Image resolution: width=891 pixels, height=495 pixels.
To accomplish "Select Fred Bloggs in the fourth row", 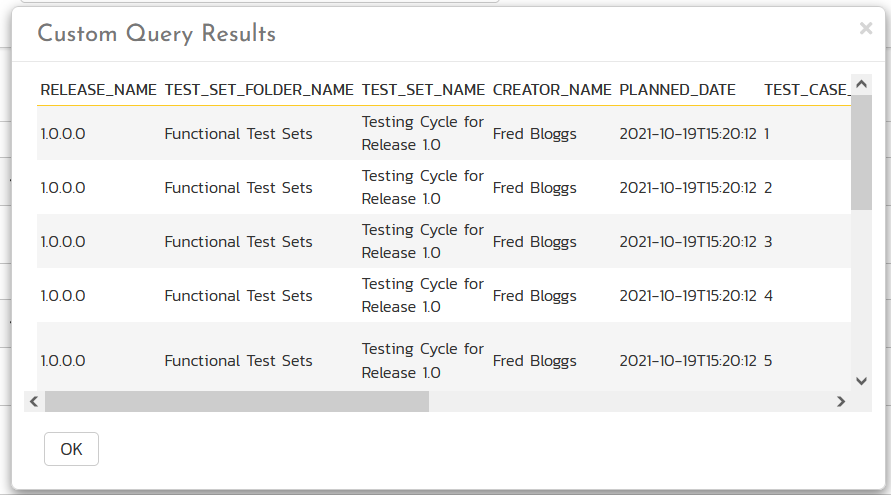I will [x=534, y=296].
